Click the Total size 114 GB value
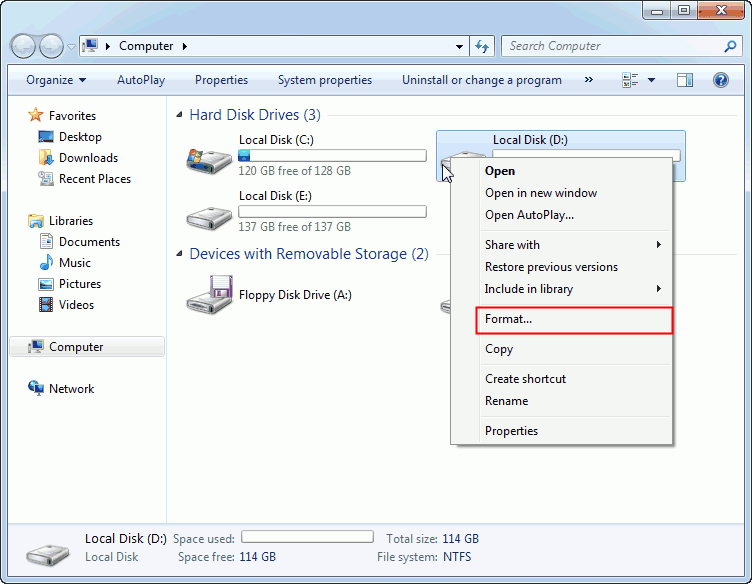This screenshot has height=584, width=752. pyautogui.click(x=460, y=539)
